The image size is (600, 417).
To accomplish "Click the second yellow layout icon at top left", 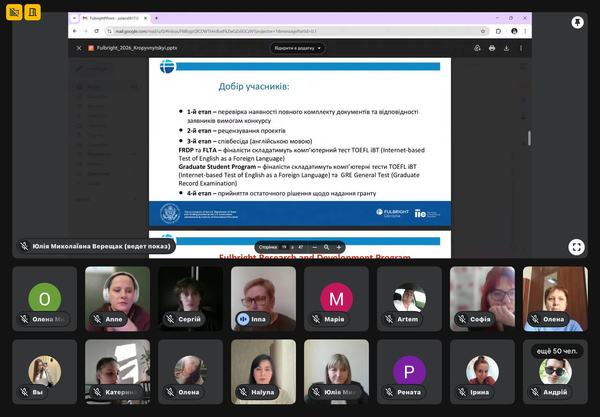I will (x=33, y=13).
